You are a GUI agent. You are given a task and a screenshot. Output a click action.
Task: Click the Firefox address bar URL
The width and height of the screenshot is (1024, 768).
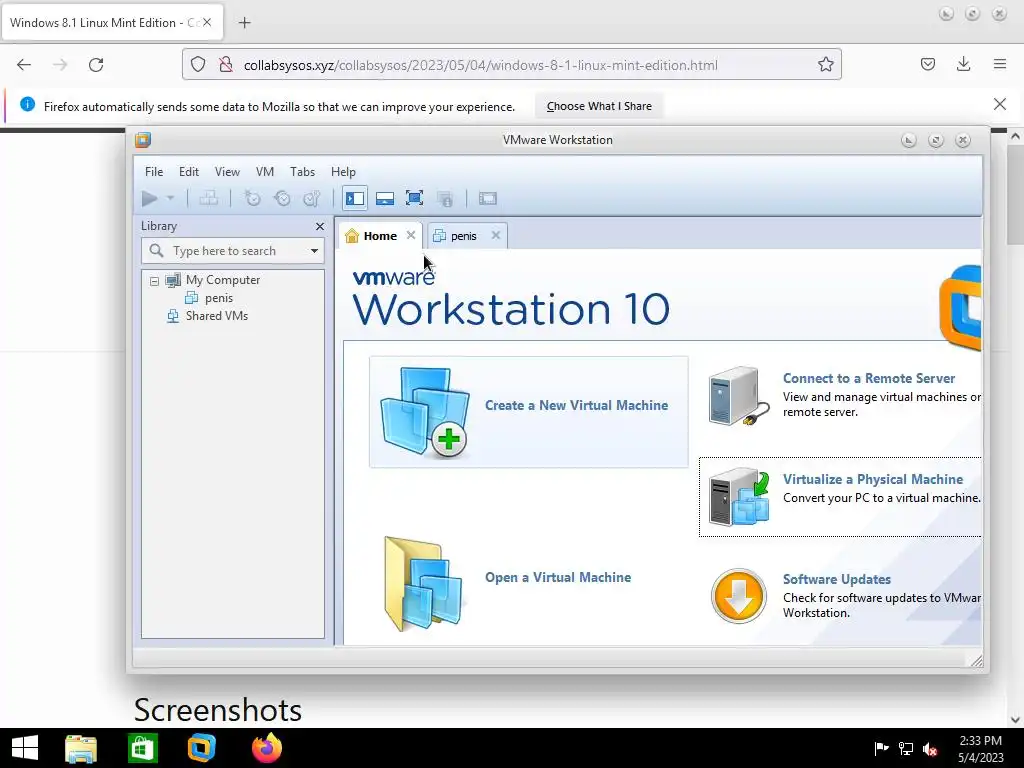[x=481, y=65]
